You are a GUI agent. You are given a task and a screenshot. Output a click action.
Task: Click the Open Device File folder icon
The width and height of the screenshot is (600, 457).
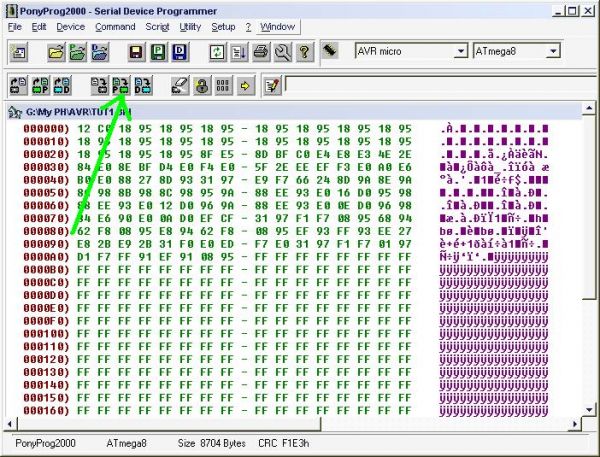click(52, 51)
